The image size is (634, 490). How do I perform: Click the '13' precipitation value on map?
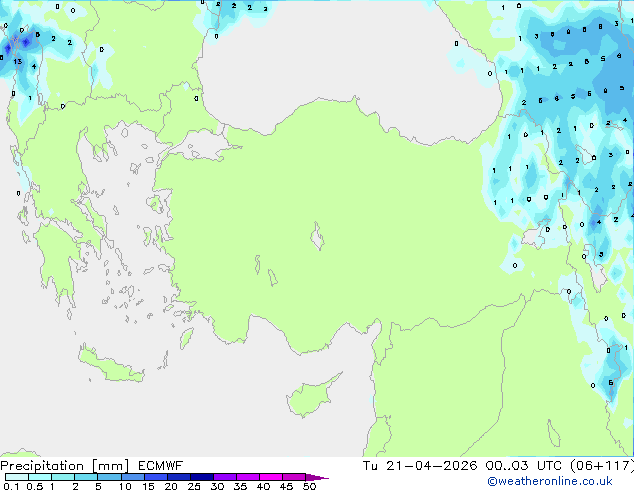click(18, 61)
